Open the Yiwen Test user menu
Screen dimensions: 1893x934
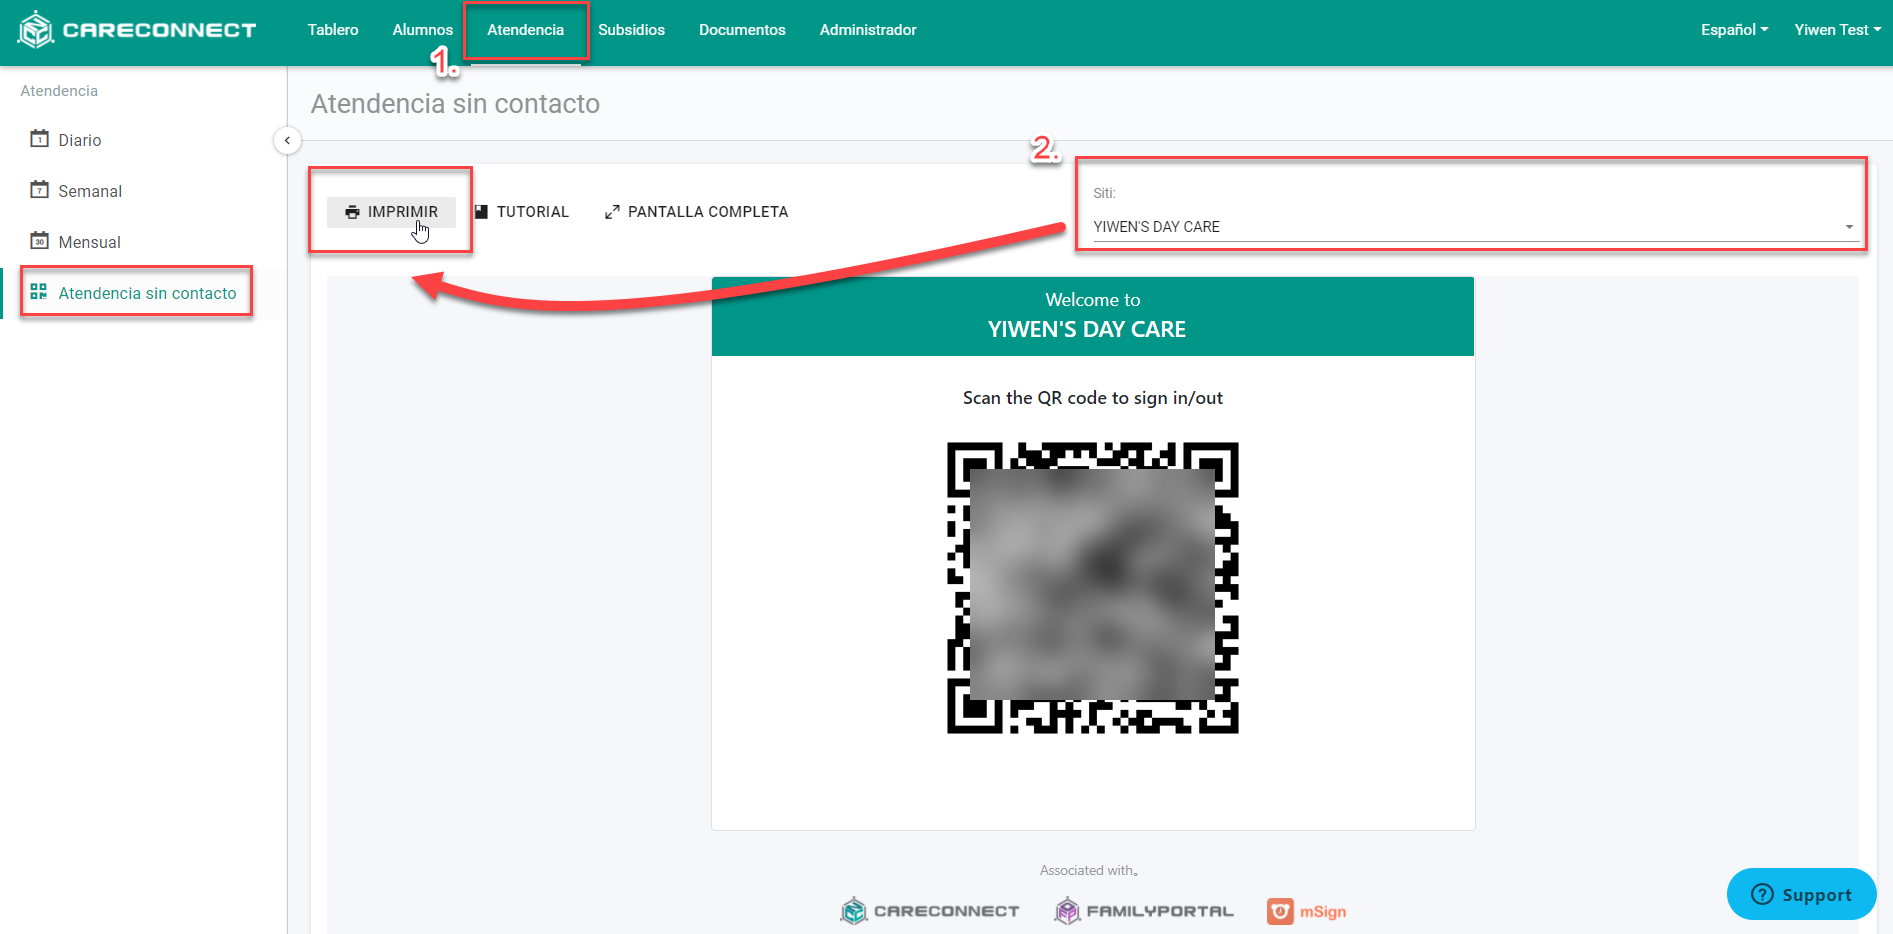tap(1837, 30)
